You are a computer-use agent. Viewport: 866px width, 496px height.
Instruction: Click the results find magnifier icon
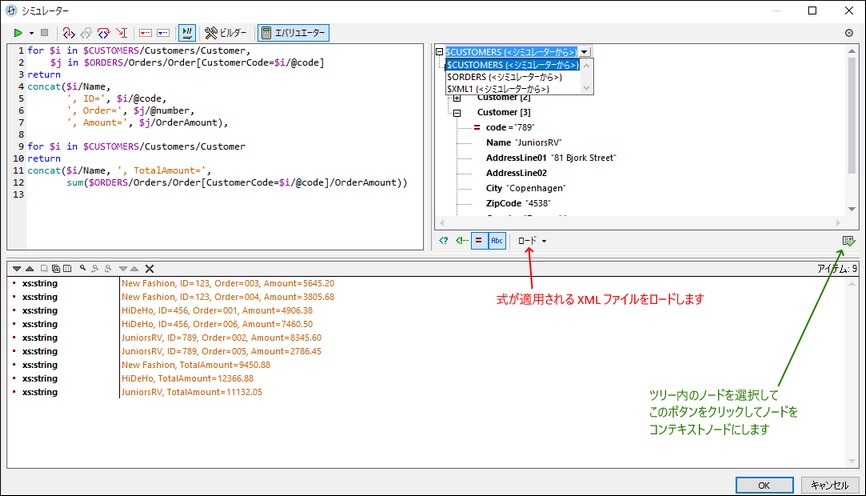click(83, 268)
